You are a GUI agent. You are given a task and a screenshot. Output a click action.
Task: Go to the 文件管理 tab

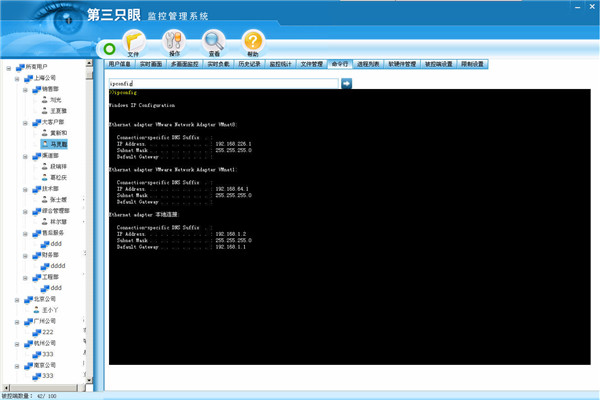click(x=311, y=64)
